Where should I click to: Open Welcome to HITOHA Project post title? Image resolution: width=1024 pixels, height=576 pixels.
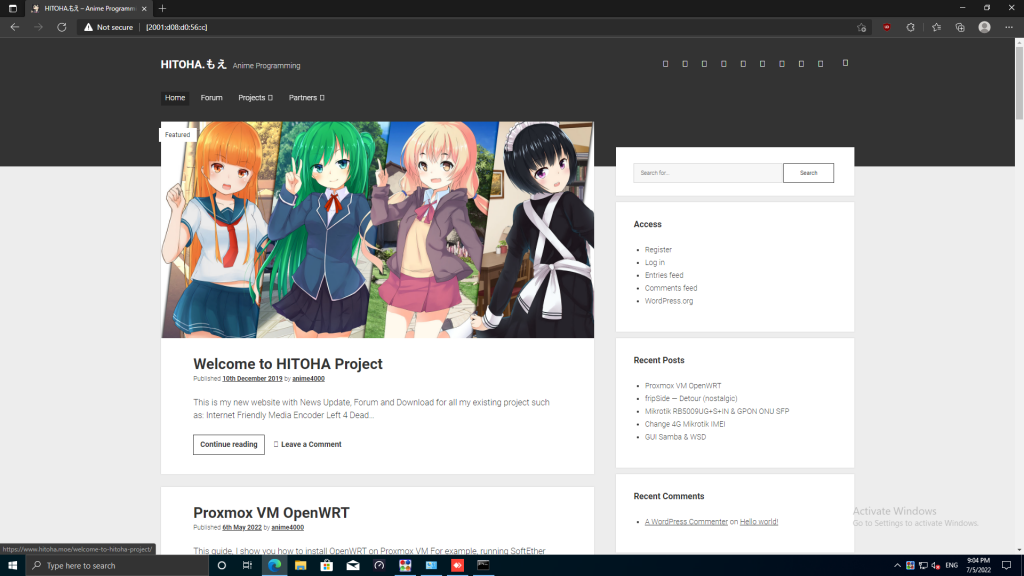click(x=288, y=364)
